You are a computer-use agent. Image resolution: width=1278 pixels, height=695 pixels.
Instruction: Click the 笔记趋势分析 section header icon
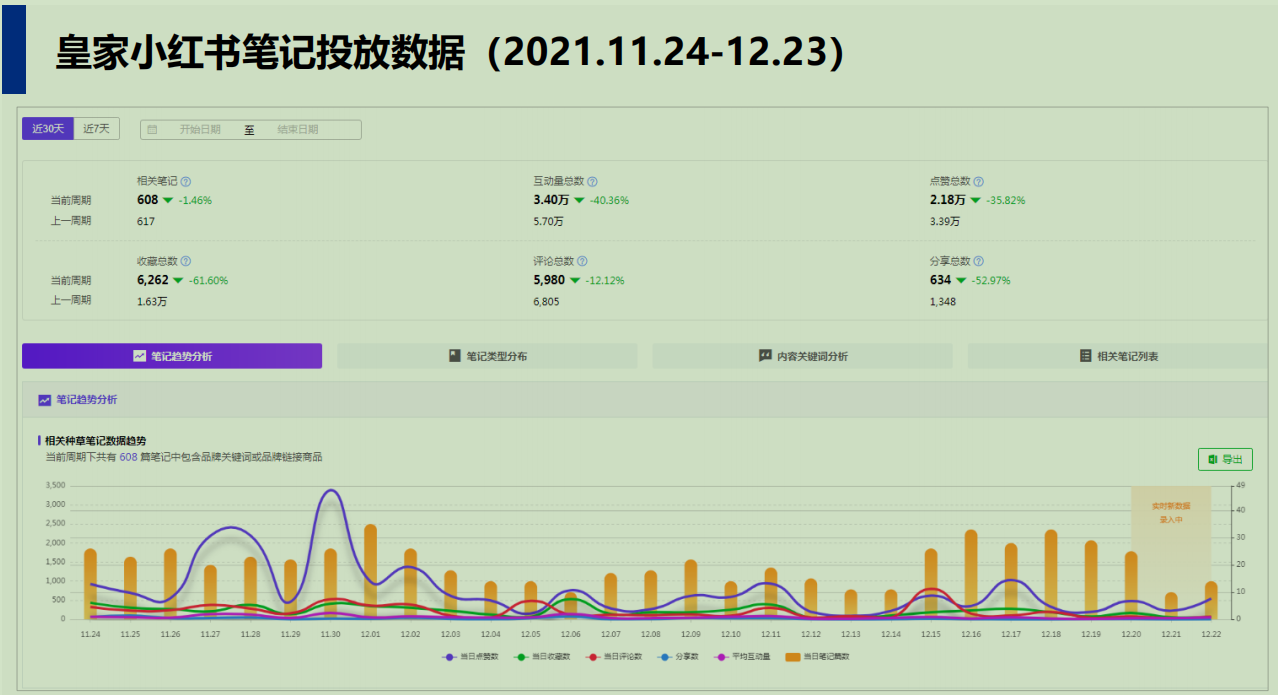44,400
